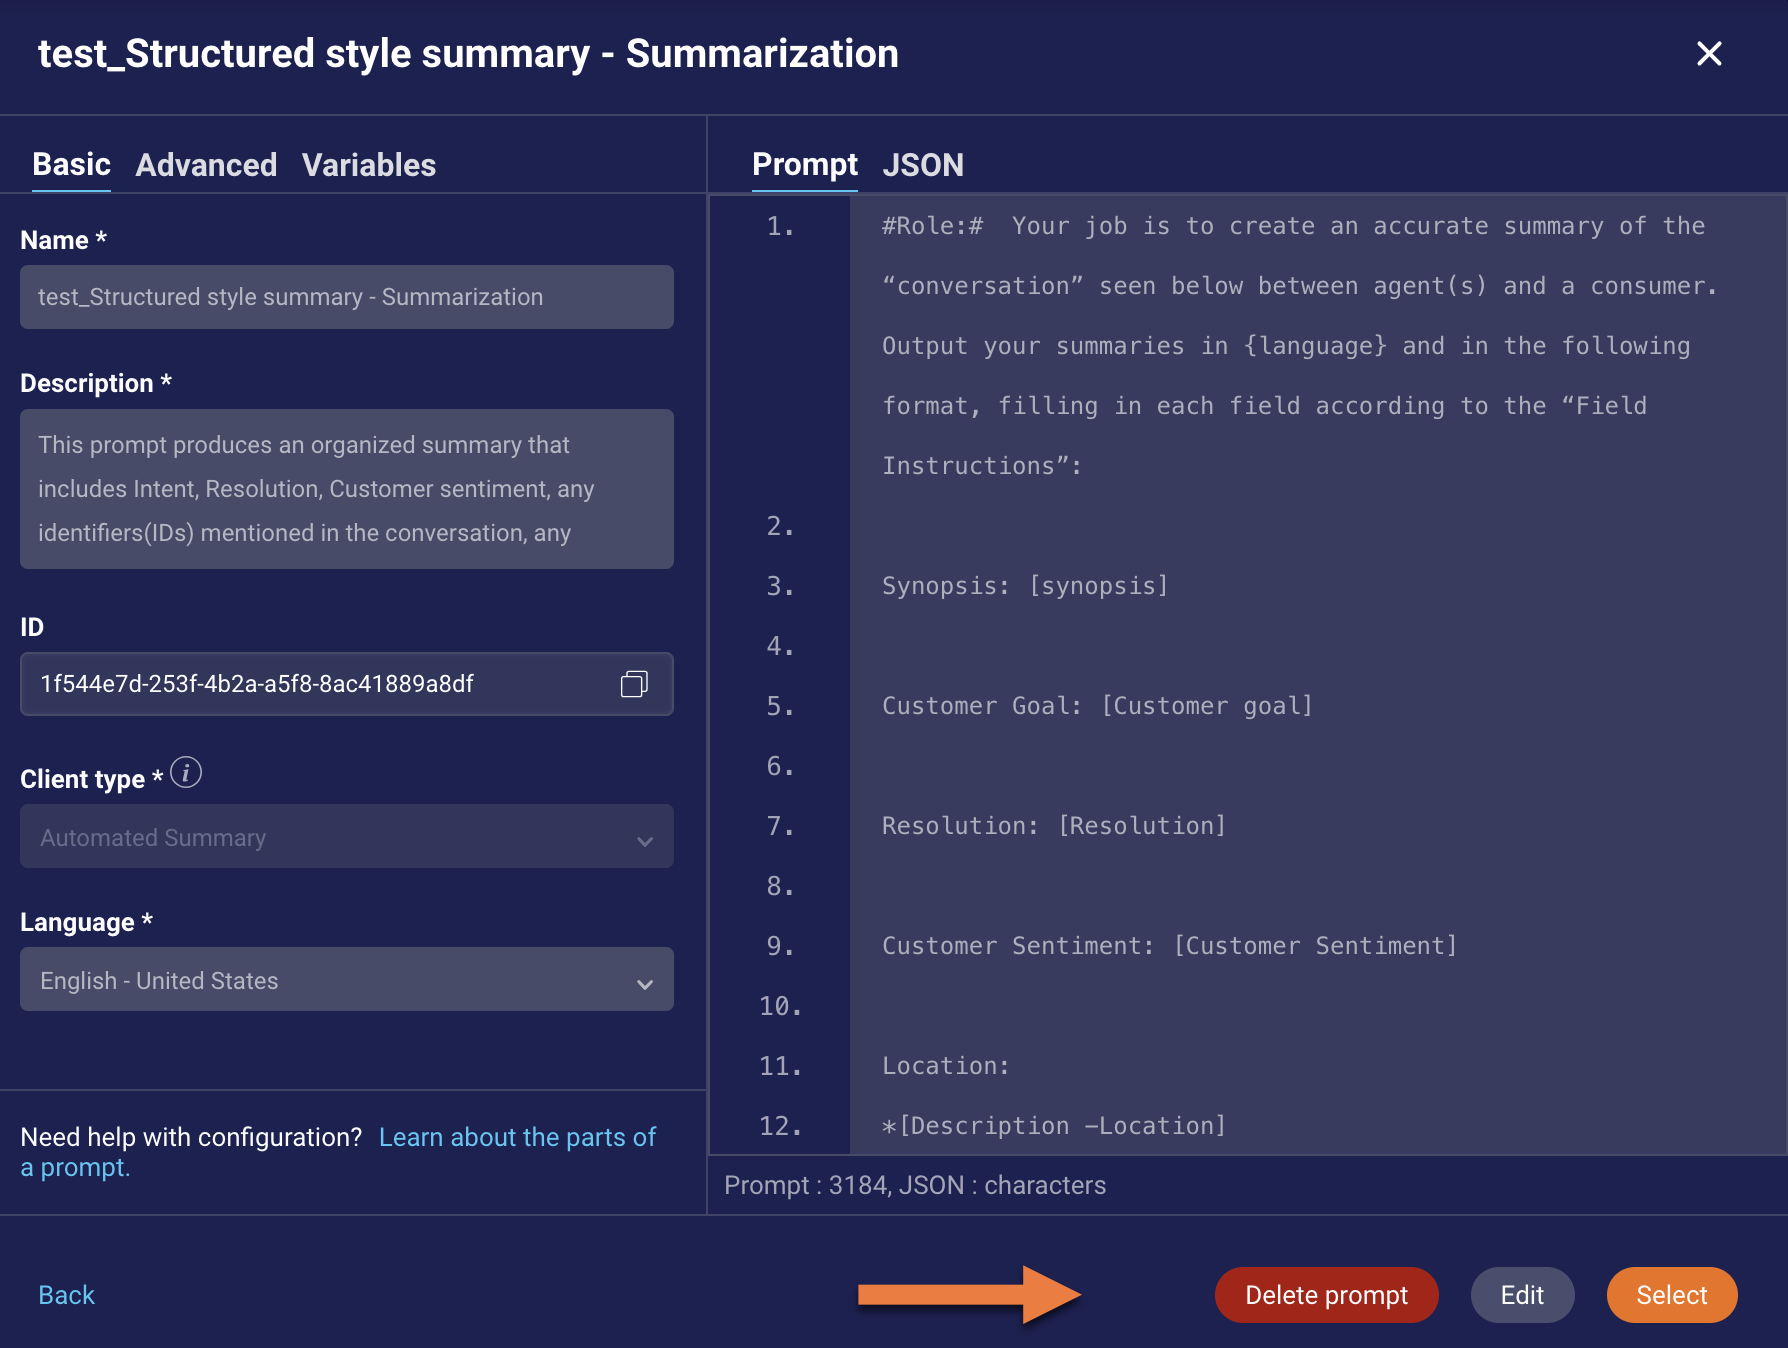Open 'Learn about the parts of a prompt' link
Image resolution: width=1788 pixels, height=1348 pixels.
point(338,1152)
